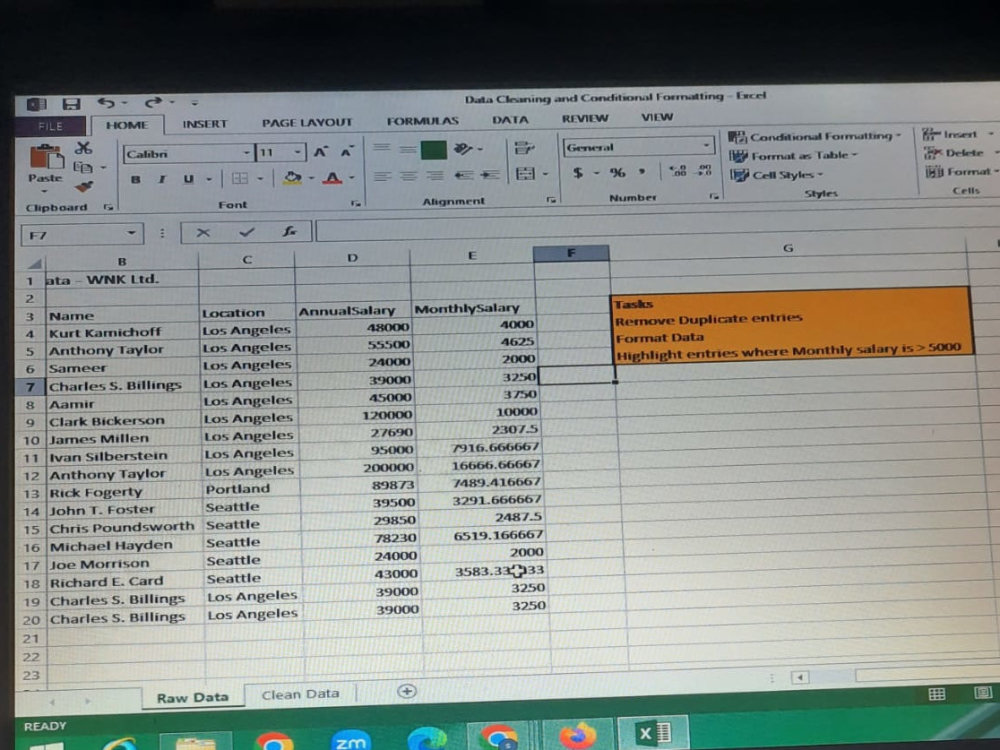Open the Format as Table dropdown

[x=794, y=156]
